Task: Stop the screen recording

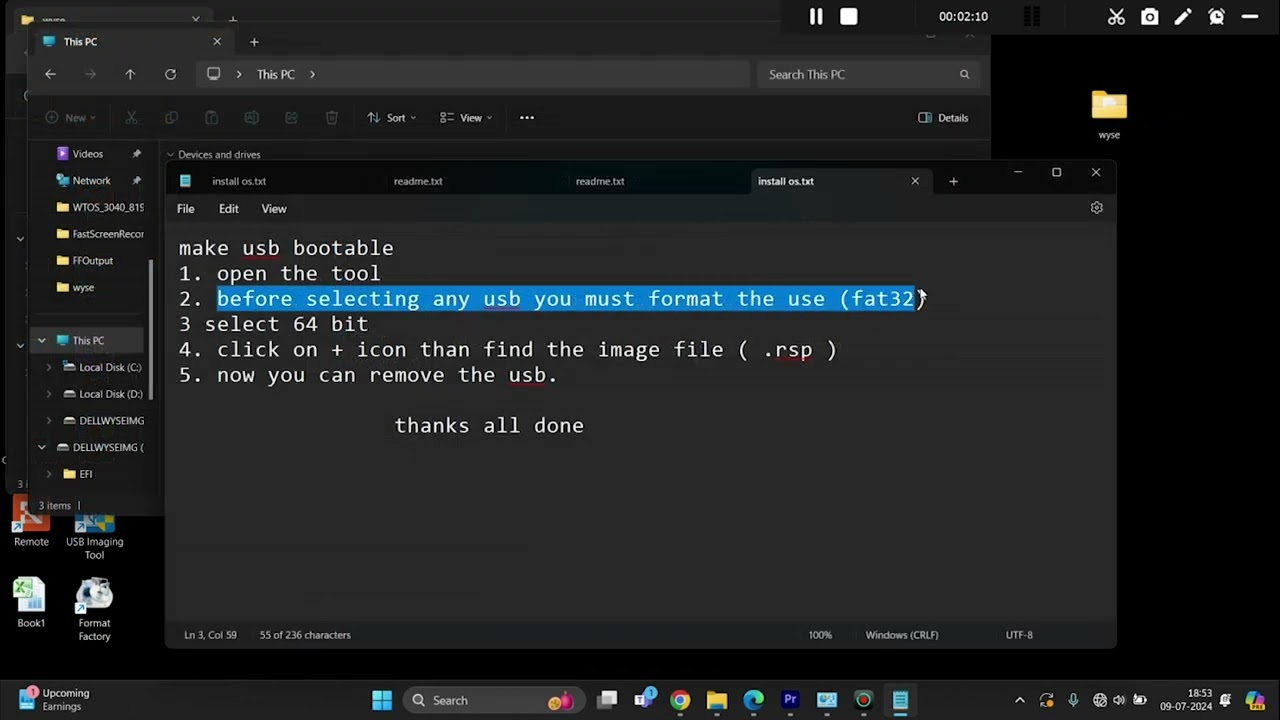Action: [x=849, y=17]
